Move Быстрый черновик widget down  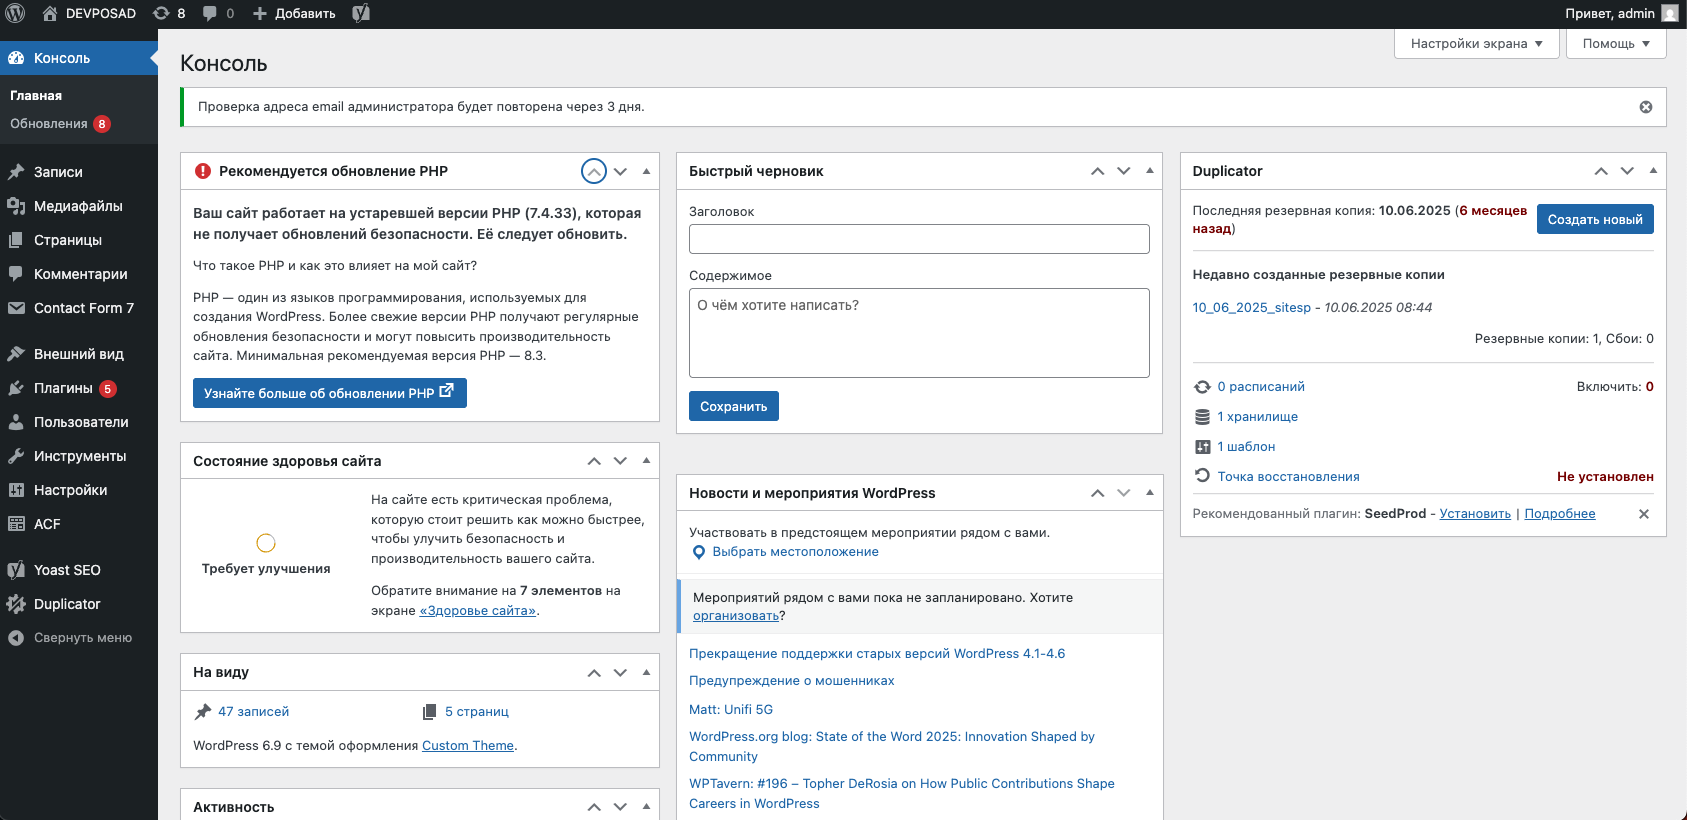1124,171
